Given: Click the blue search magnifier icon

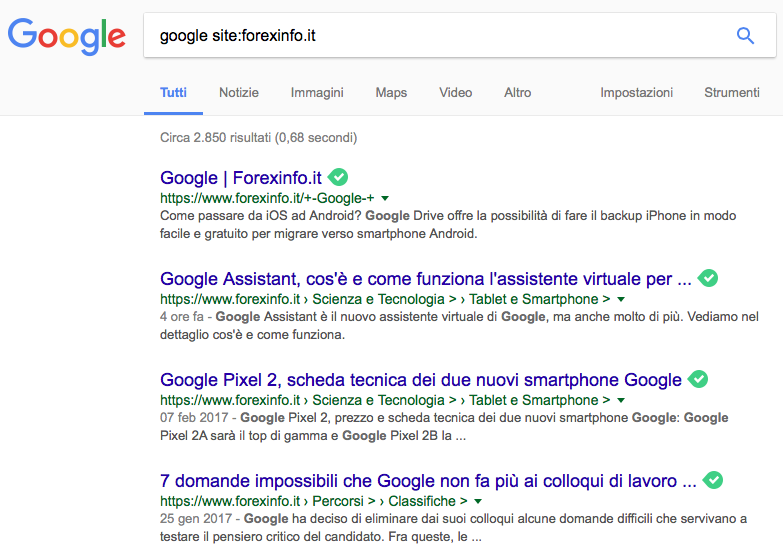Looking at the screenshot, I should pos(745,36).
